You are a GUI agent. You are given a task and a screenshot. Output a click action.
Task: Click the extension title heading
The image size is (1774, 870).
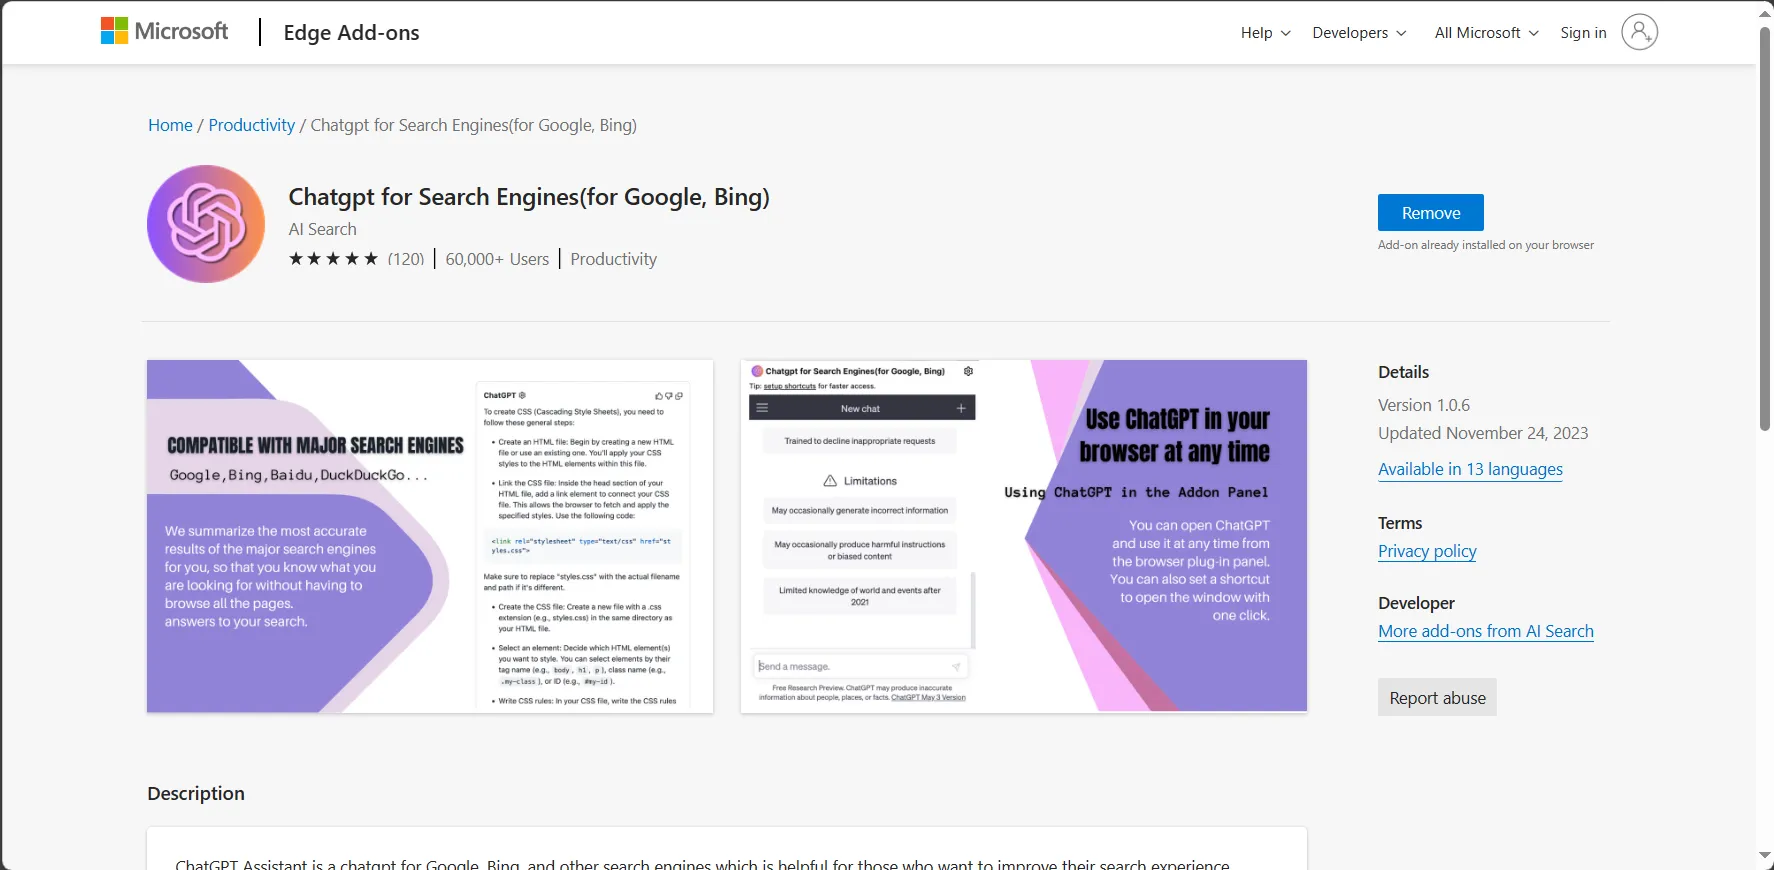coord(529,197)
